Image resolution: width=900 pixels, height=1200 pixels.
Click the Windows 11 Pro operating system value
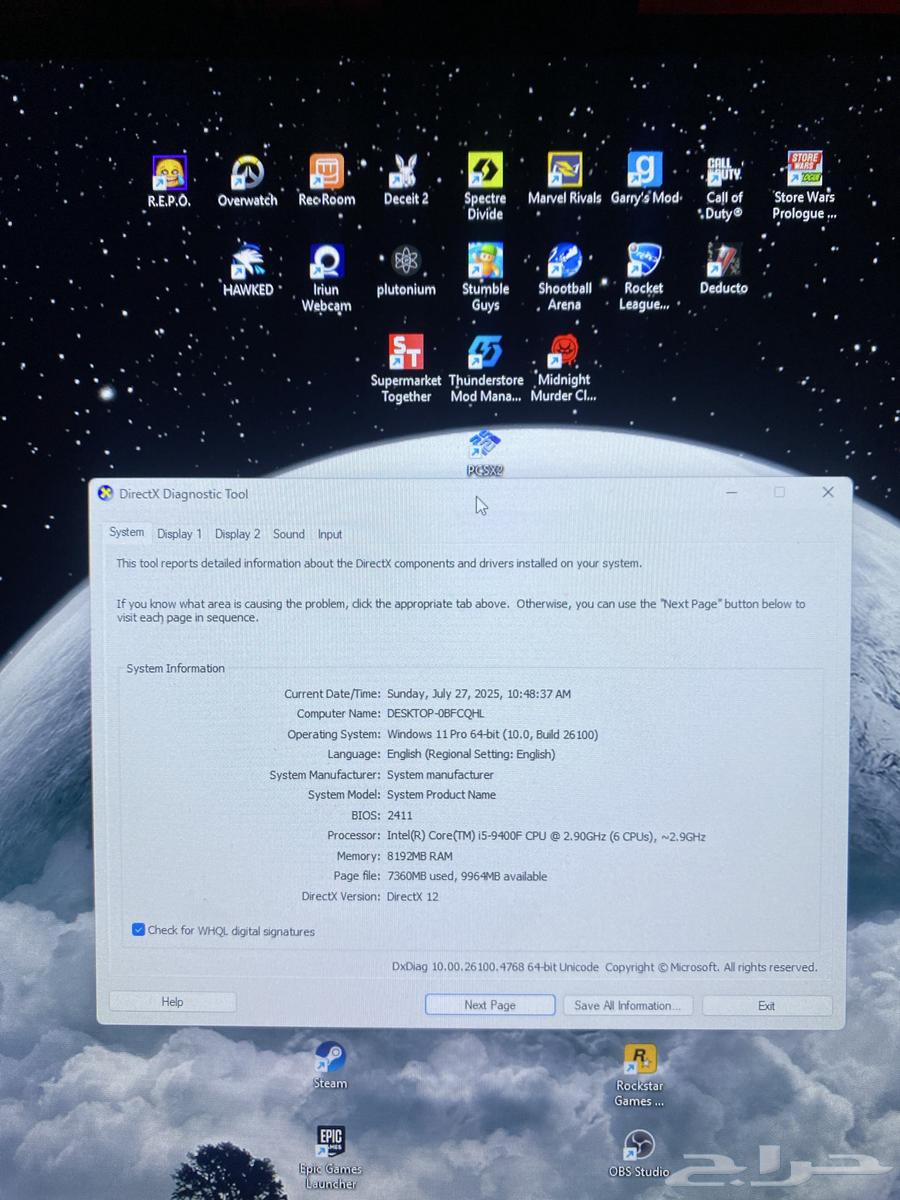pos(492,734)
